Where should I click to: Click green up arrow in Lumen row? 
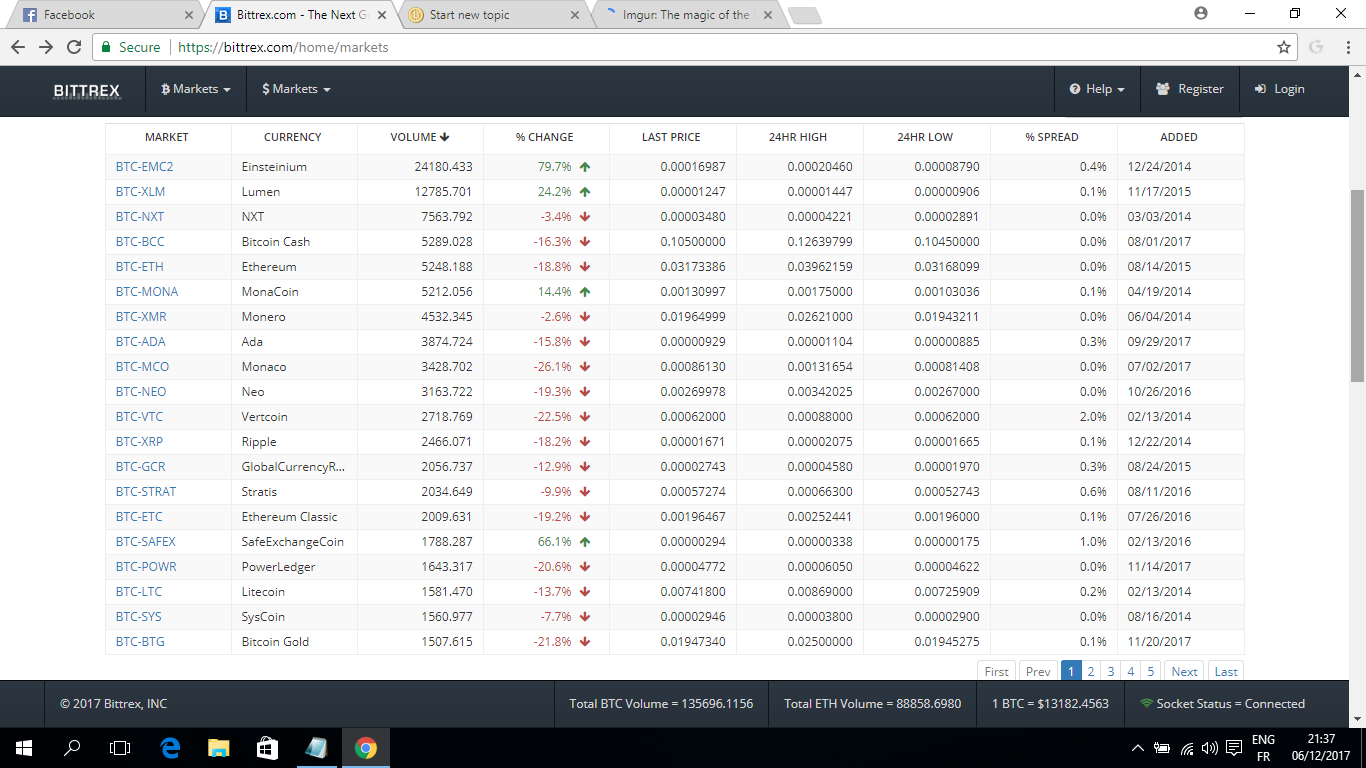[585, 192]
